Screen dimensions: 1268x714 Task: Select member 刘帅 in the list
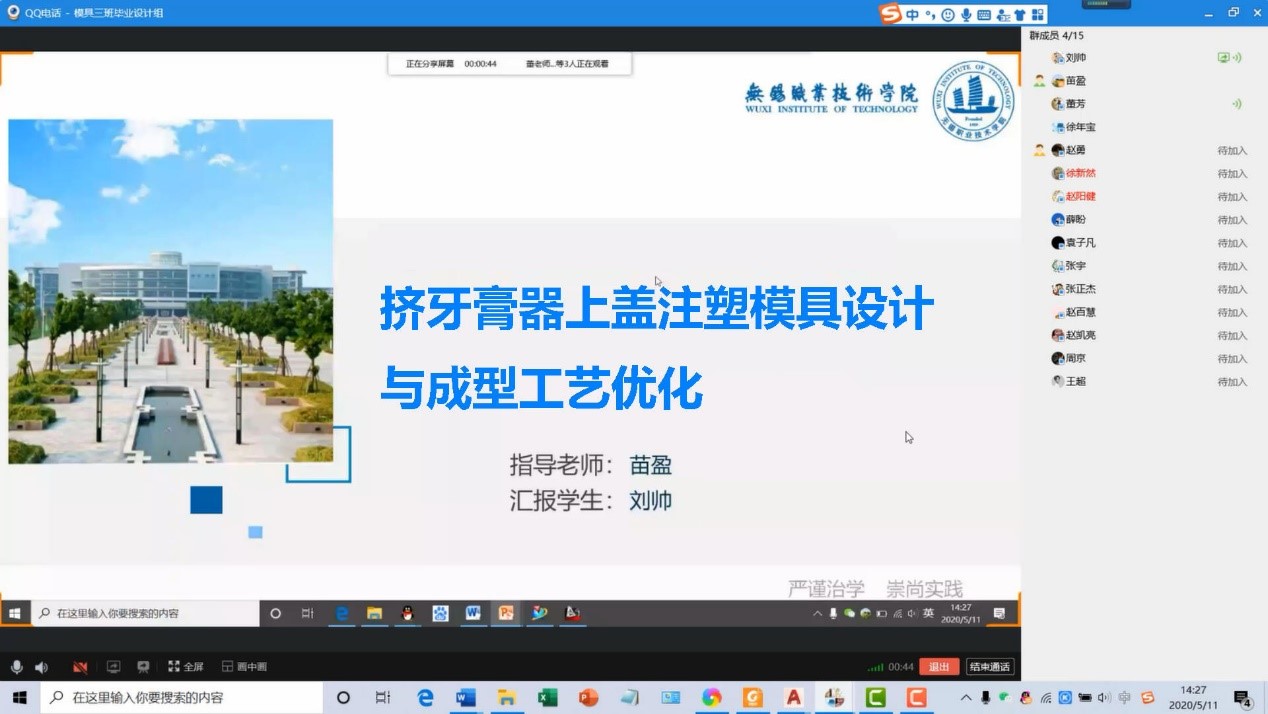(1075, 58)
